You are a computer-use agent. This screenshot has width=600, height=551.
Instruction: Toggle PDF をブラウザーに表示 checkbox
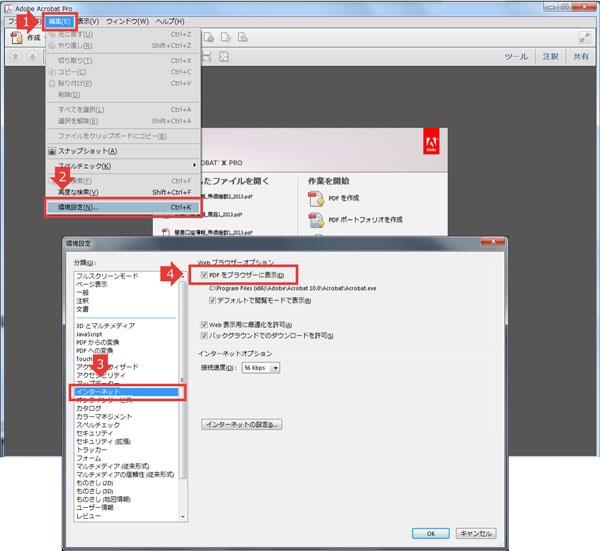pyautogui.click(x=204, y=275)
